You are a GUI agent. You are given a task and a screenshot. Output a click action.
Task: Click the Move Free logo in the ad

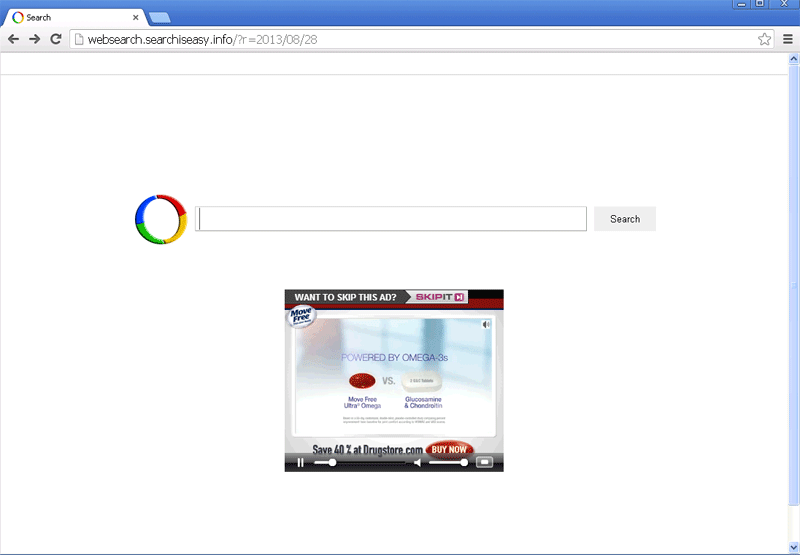click(301, 317)
